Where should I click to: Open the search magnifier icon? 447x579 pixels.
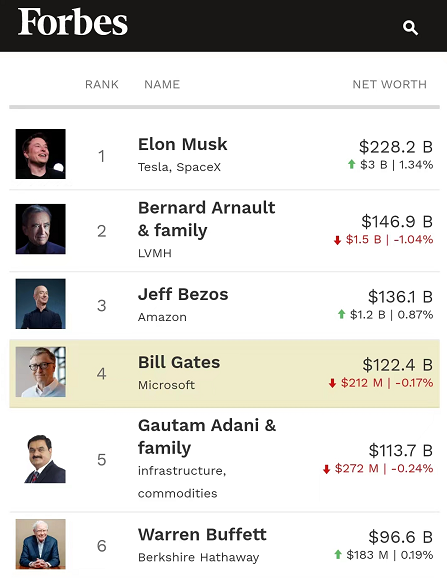point(410,28)
